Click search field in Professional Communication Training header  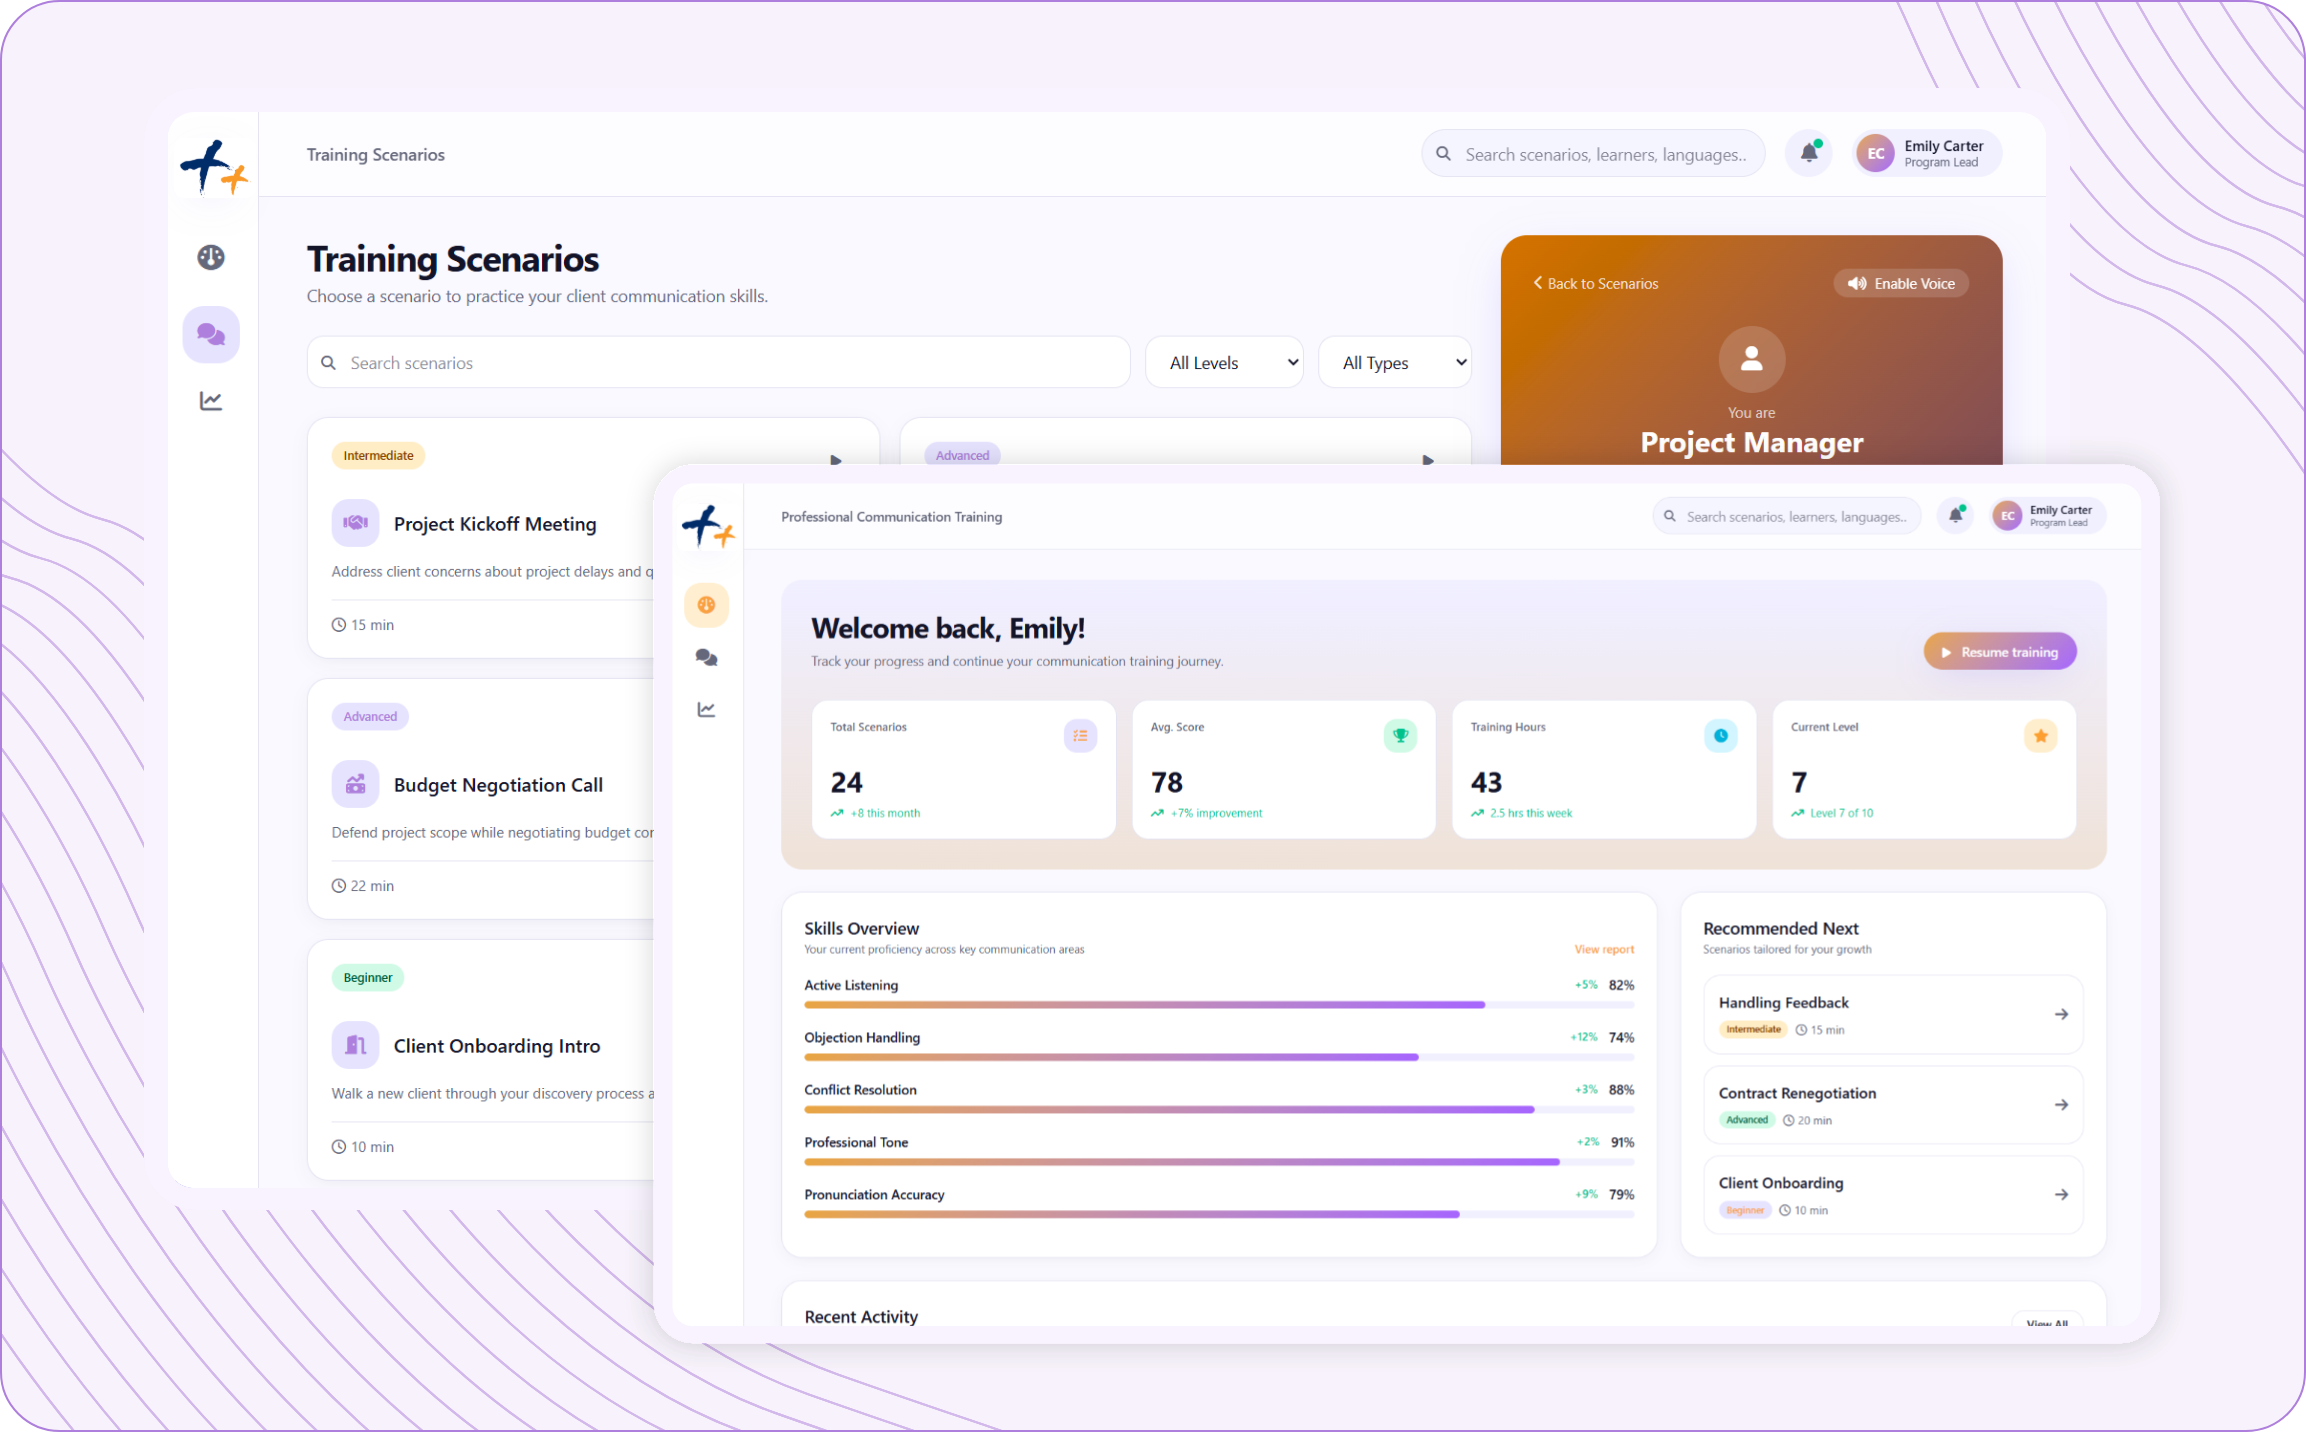tap(1786, 516)
